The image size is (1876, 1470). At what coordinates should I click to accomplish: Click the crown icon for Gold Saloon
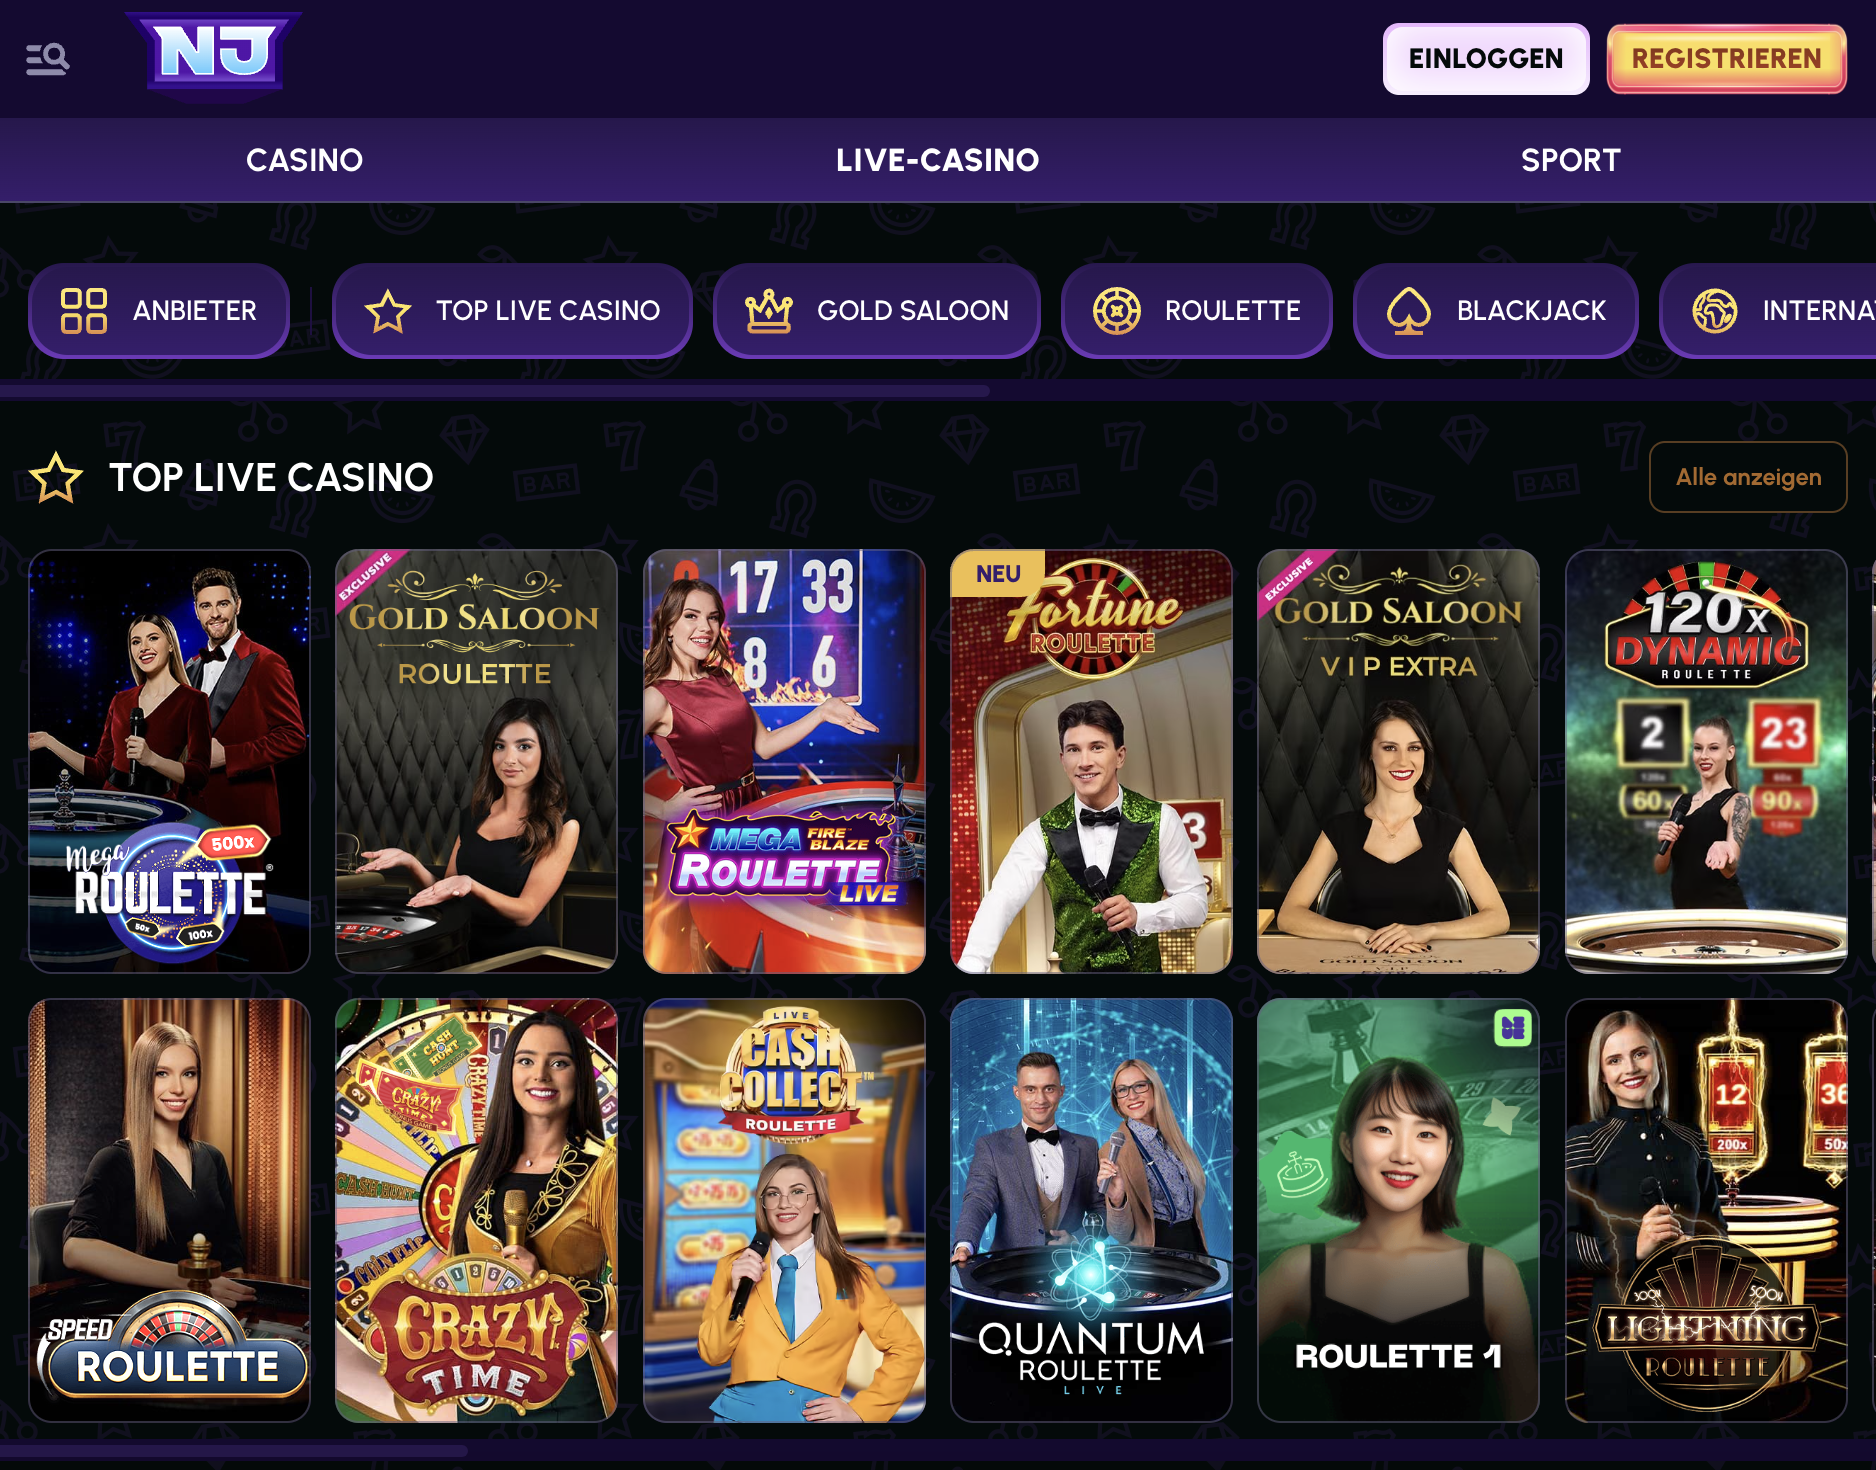click(769, 311)
